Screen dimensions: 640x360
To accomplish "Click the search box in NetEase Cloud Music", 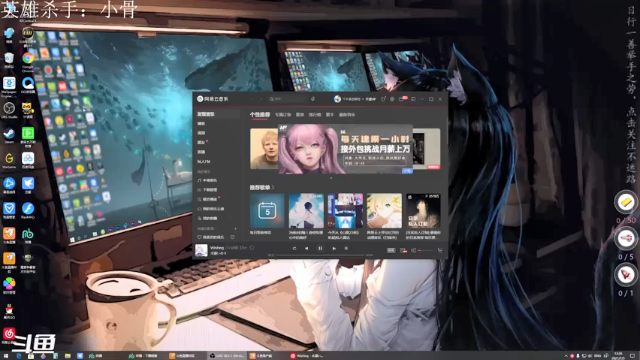I will click(x=287, y=99).
